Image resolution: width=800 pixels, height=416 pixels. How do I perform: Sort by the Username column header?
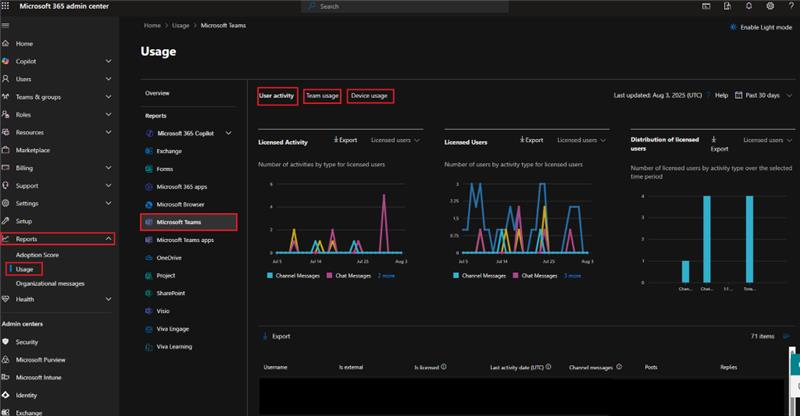(x=276, y=367)
